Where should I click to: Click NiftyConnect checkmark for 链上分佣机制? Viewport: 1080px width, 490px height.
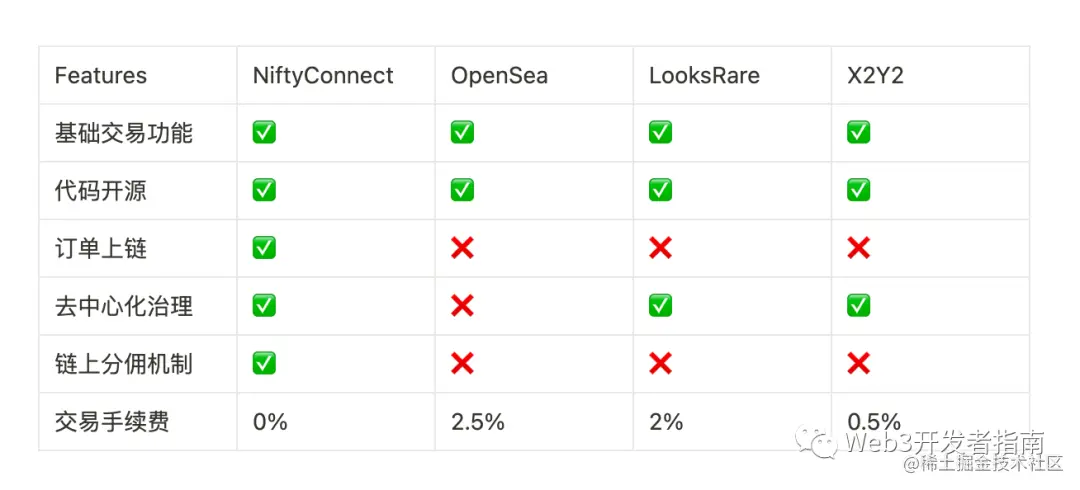264,364
